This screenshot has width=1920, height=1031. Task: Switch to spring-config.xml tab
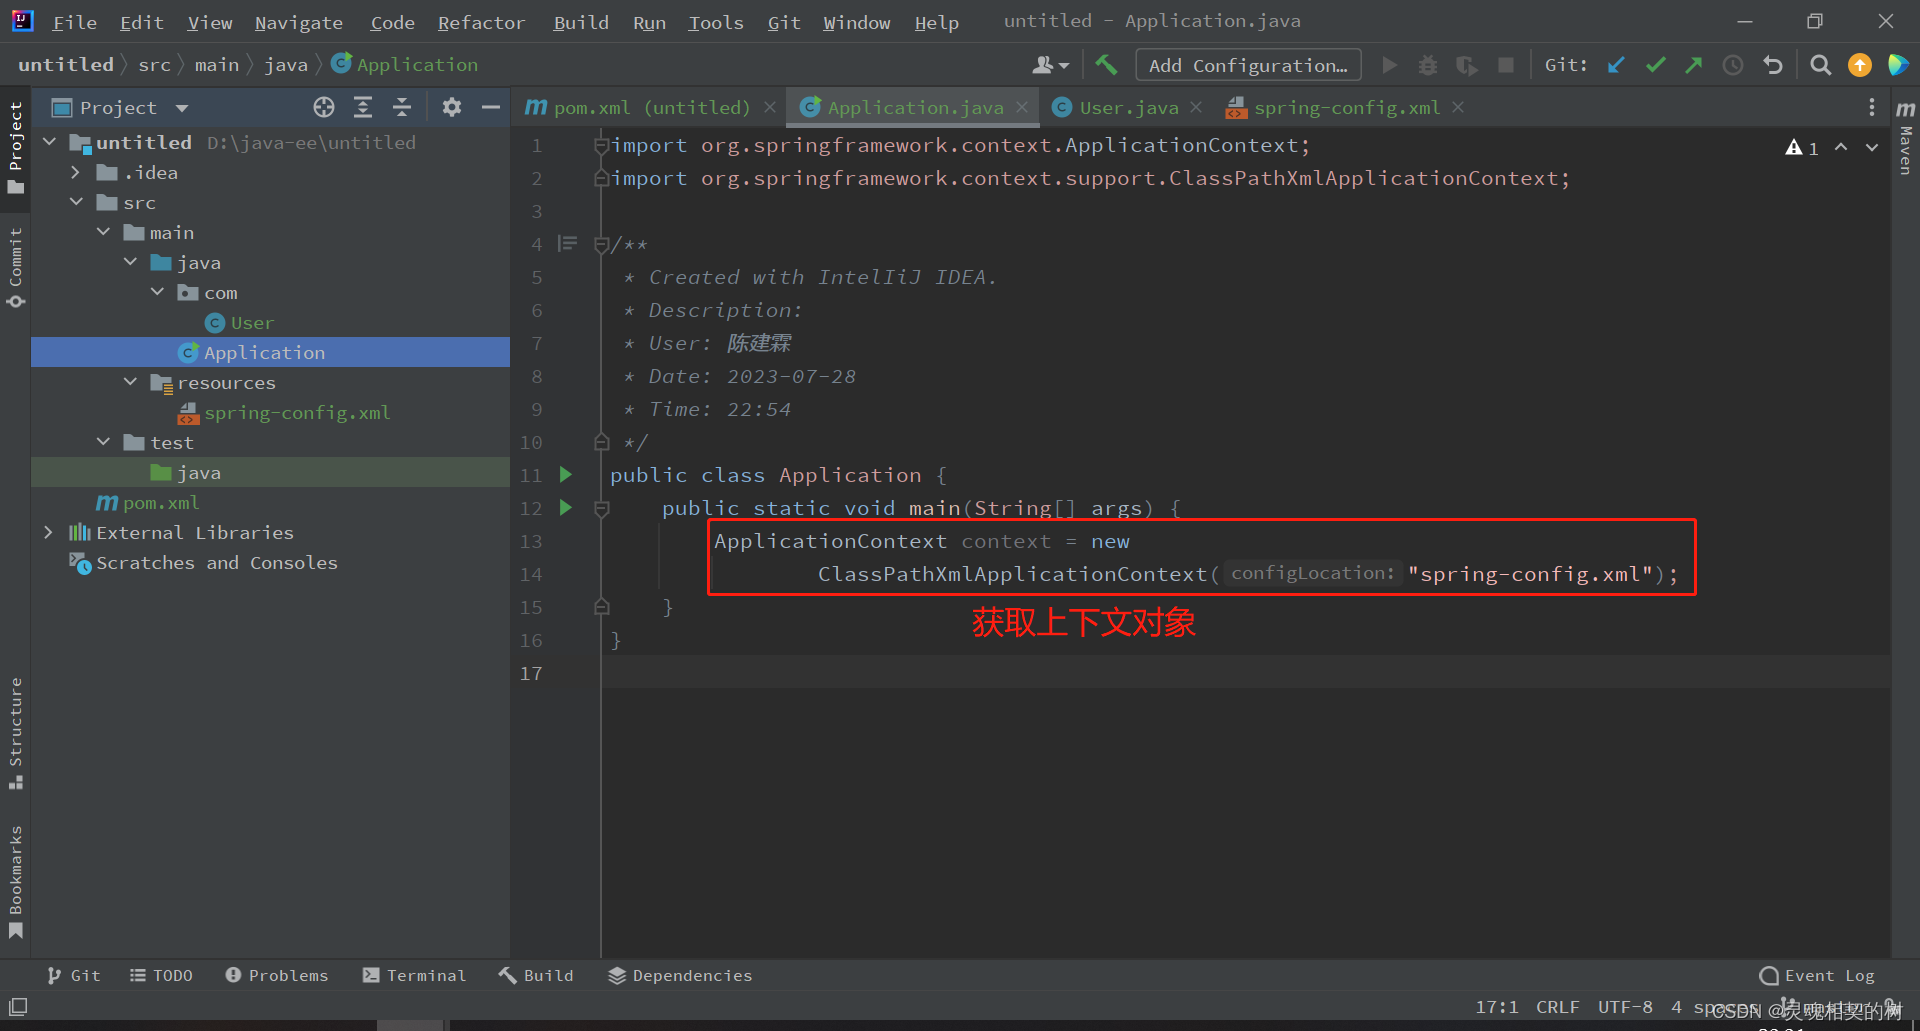tap(1345, 107)
